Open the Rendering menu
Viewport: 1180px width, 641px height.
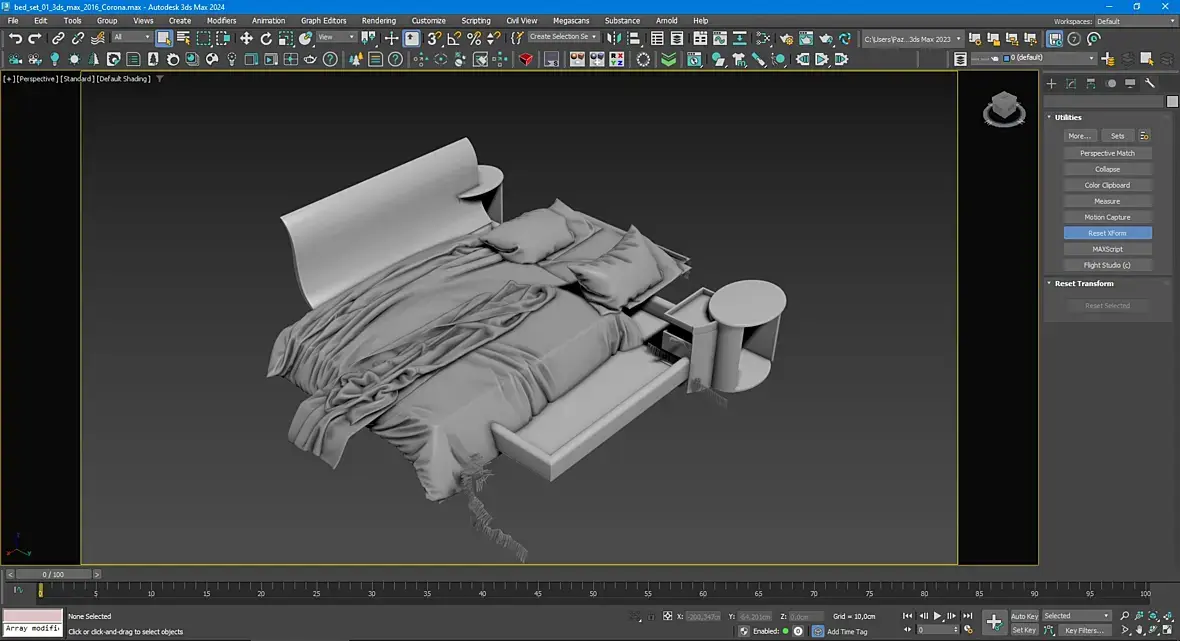click(x=378, y=20)
